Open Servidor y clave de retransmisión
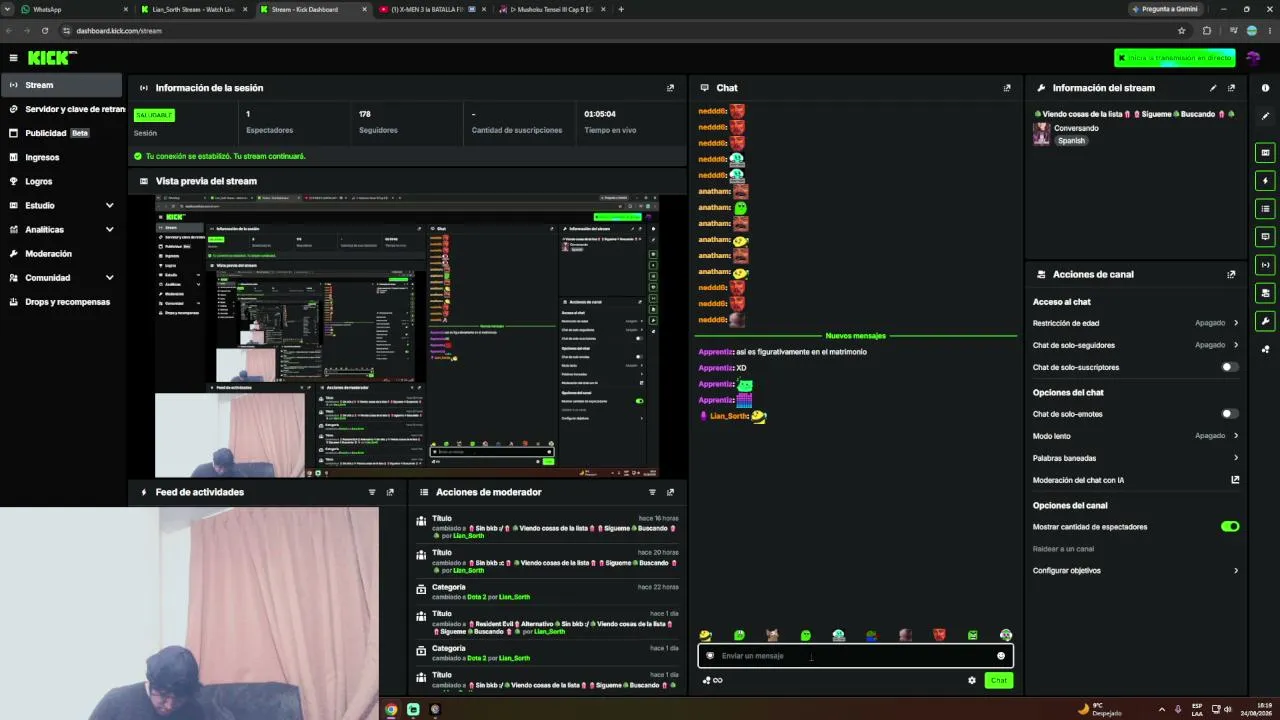Screen dimensions: 1280x720 tap(61, 109)
